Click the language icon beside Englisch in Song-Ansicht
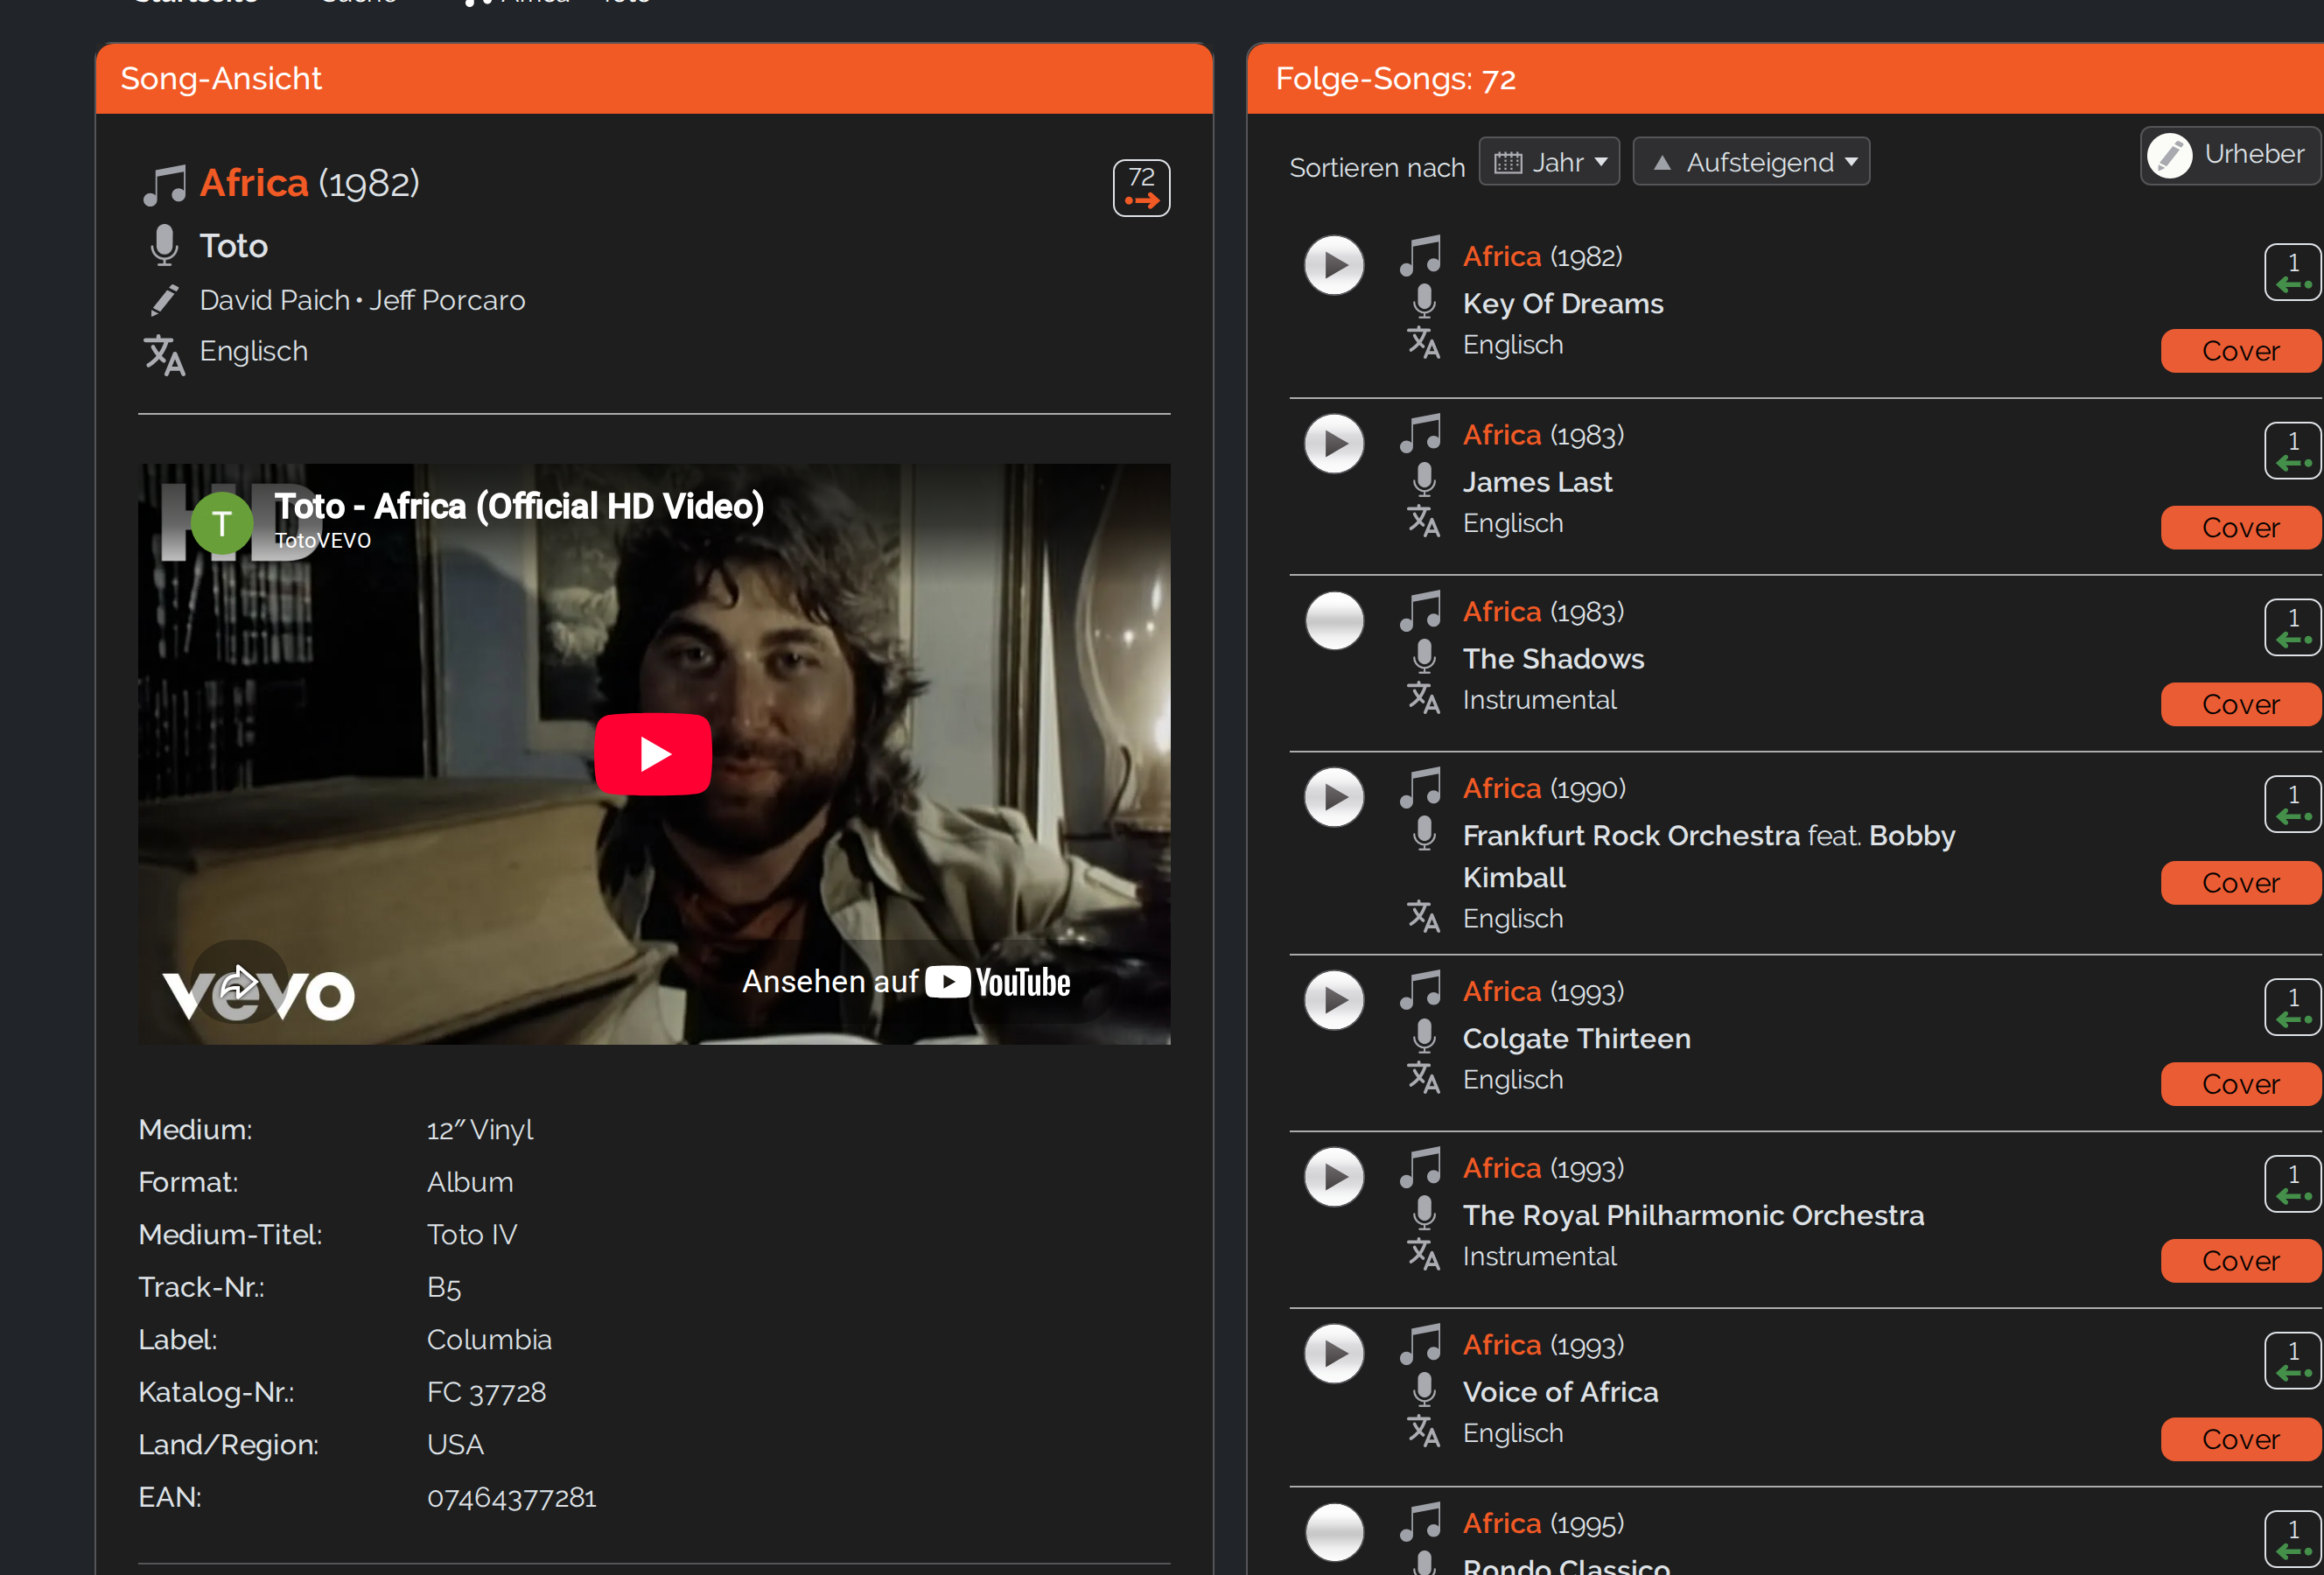Image resolution: width=2324 pixels, height=1575 pixels. [x=164, y=354]
